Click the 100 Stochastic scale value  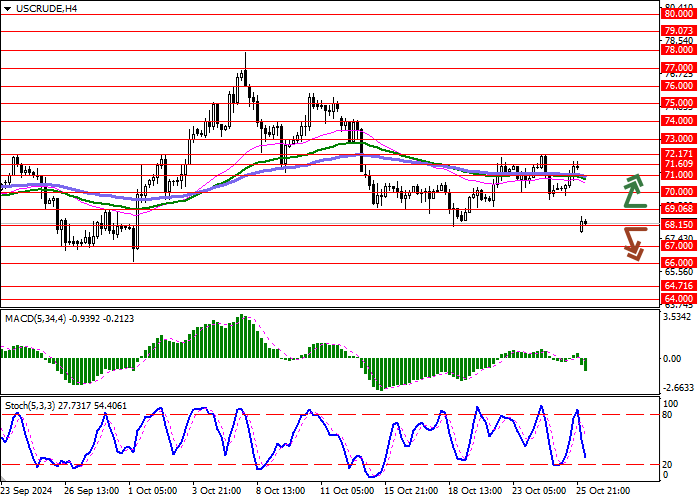point(671,404)
